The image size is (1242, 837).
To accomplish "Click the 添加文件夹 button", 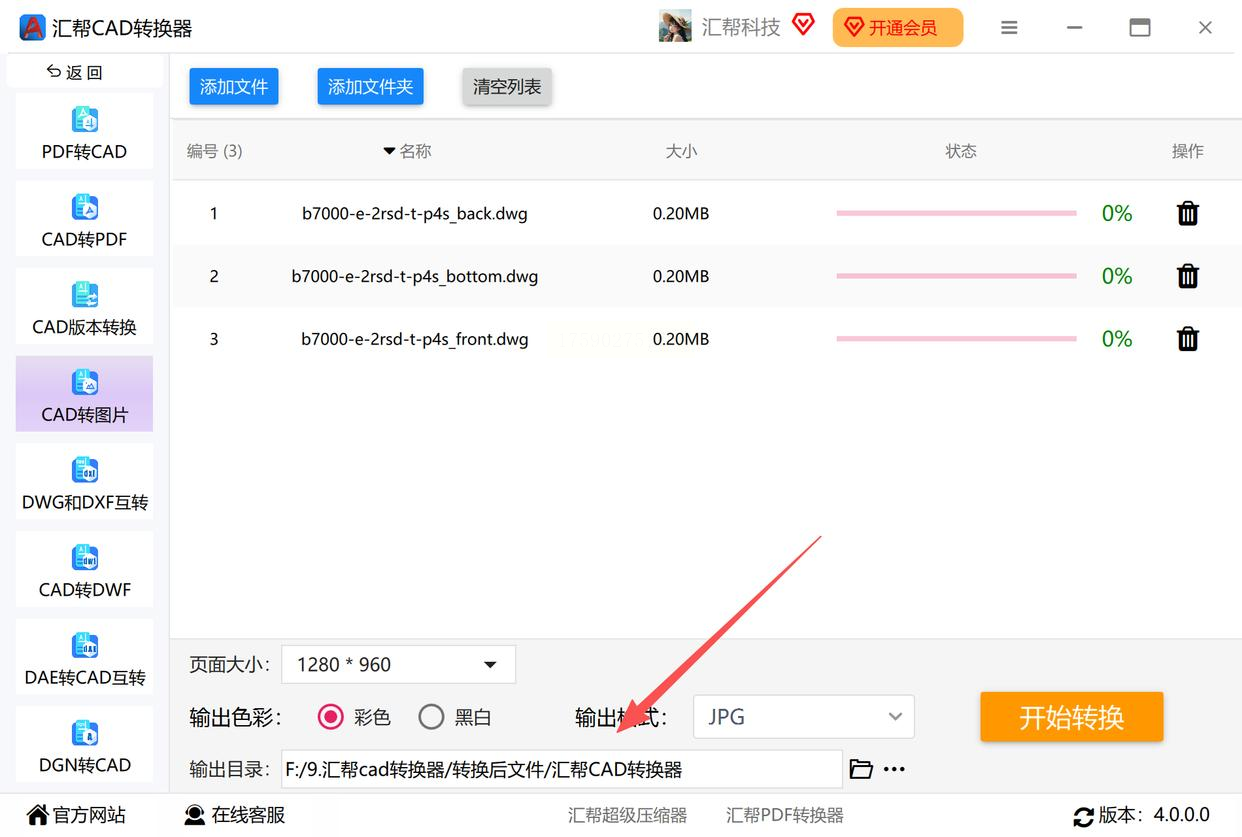I will coord(371,87).
